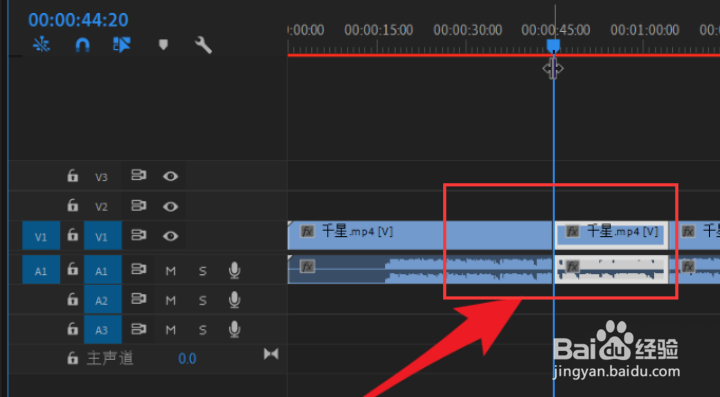Screen dimensions: 720x397
Task: Toggle V1 source patching button
Action: [41, 236]
